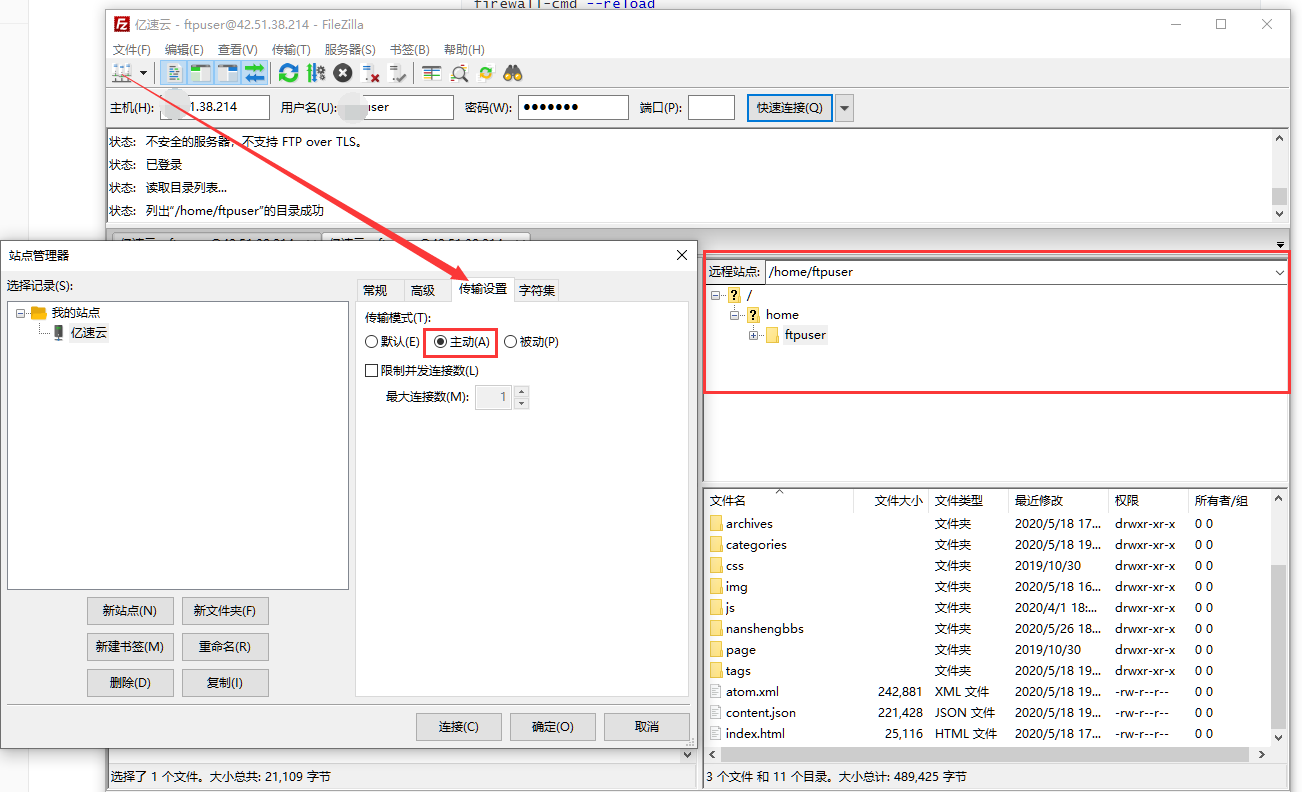Image resolution: width=1302 pixels, height=792 pixels.
Task: Collapse root / node in remote tree
Action: point(716,295)
